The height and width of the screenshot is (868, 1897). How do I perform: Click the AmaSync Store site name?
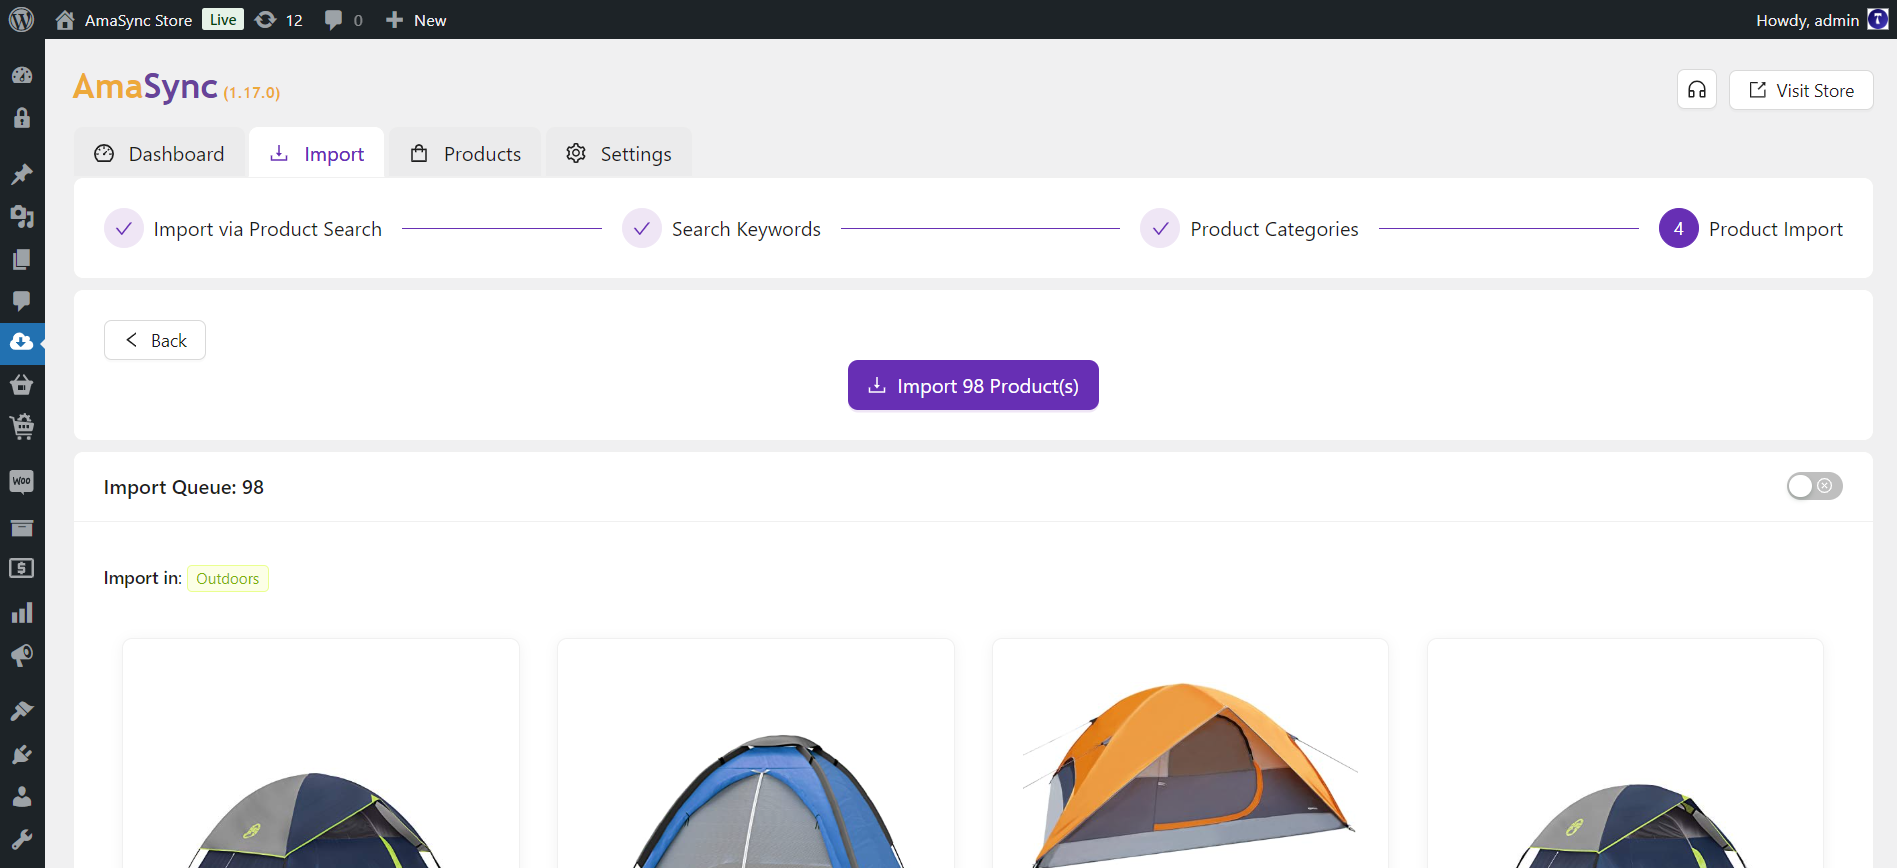tap(138, 20)
